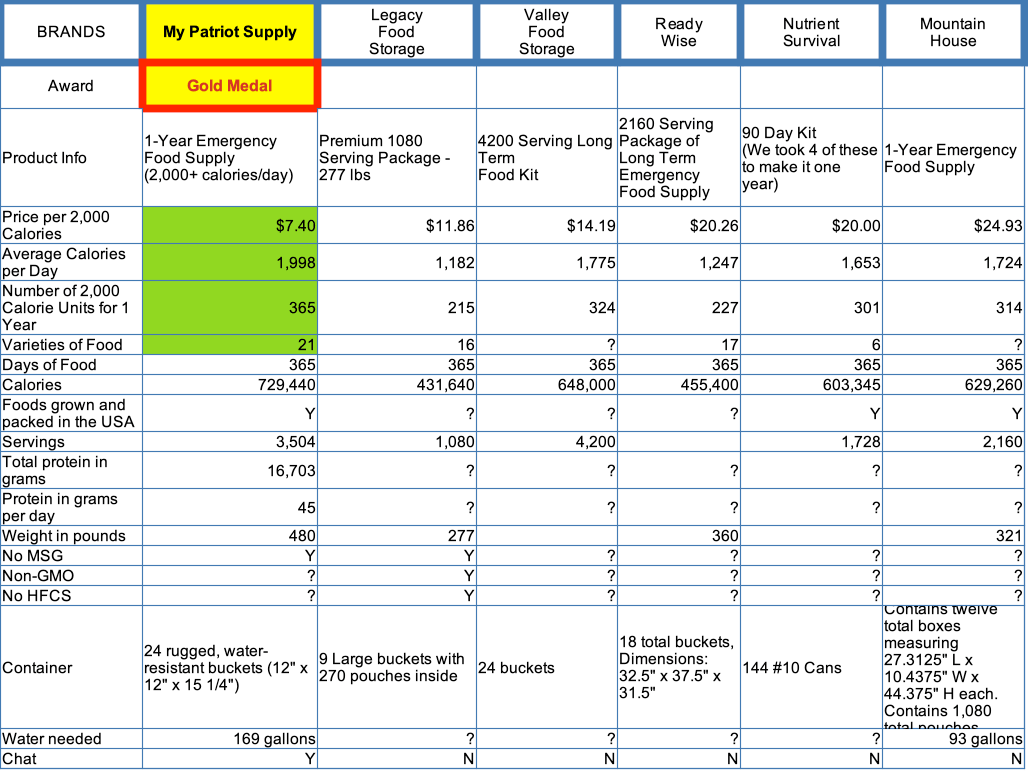This screenshot has width=1028, height=778.
Task: Select the 227 calorie units cell
Action: pyautogui.click(x=679, y=307)
